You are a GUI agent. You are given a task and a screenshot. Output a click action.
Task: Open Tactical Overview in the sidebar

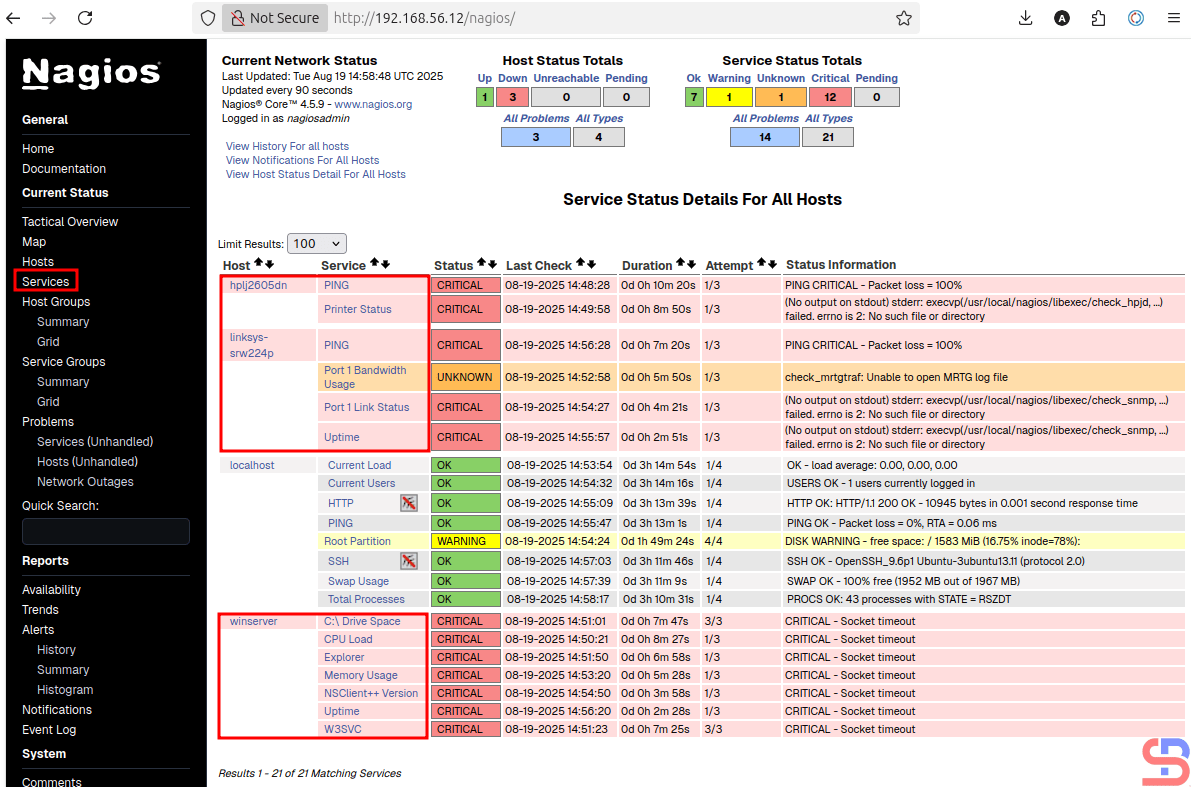70,222
